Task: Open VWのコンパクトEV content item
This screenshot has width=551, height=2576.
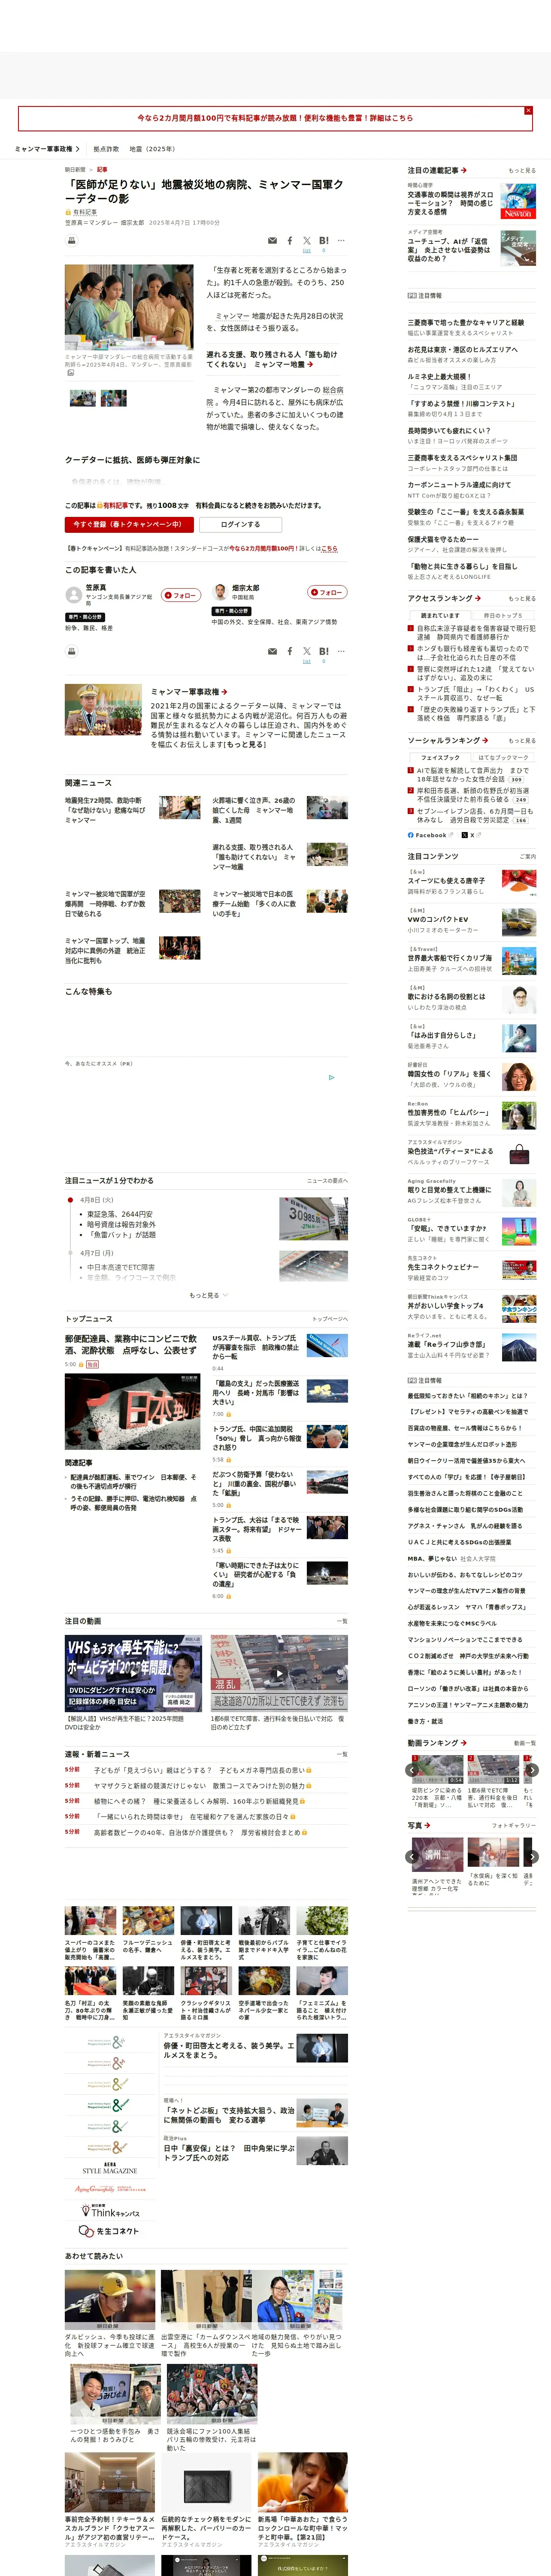Action: [x=438, y=919]
